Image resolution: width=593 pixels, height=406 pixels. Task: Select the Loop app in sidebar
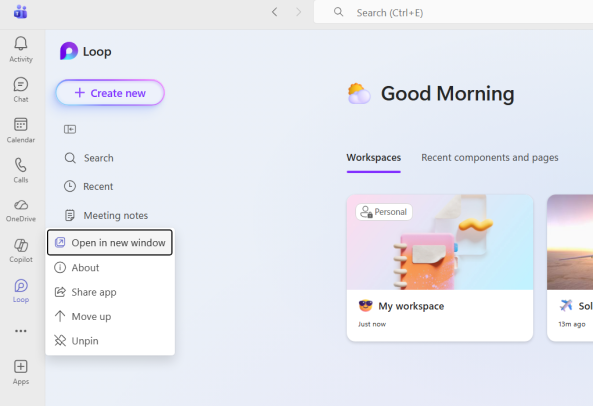21,291
